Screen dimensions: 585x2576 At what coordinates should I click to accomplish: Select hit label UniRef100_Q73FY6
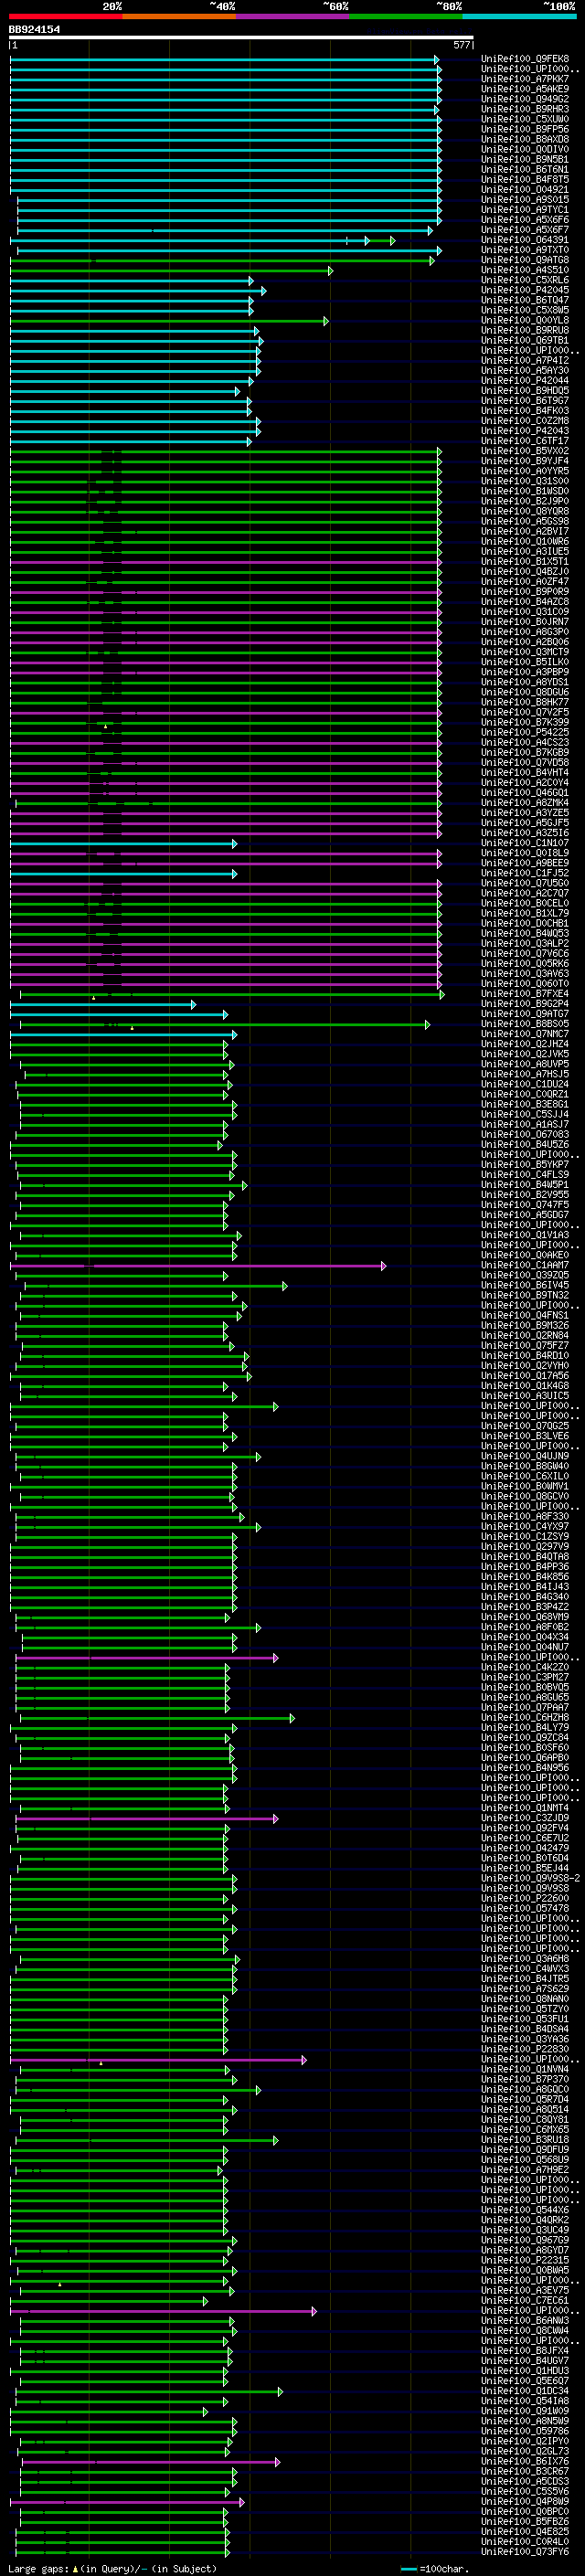coord(525,2551)
